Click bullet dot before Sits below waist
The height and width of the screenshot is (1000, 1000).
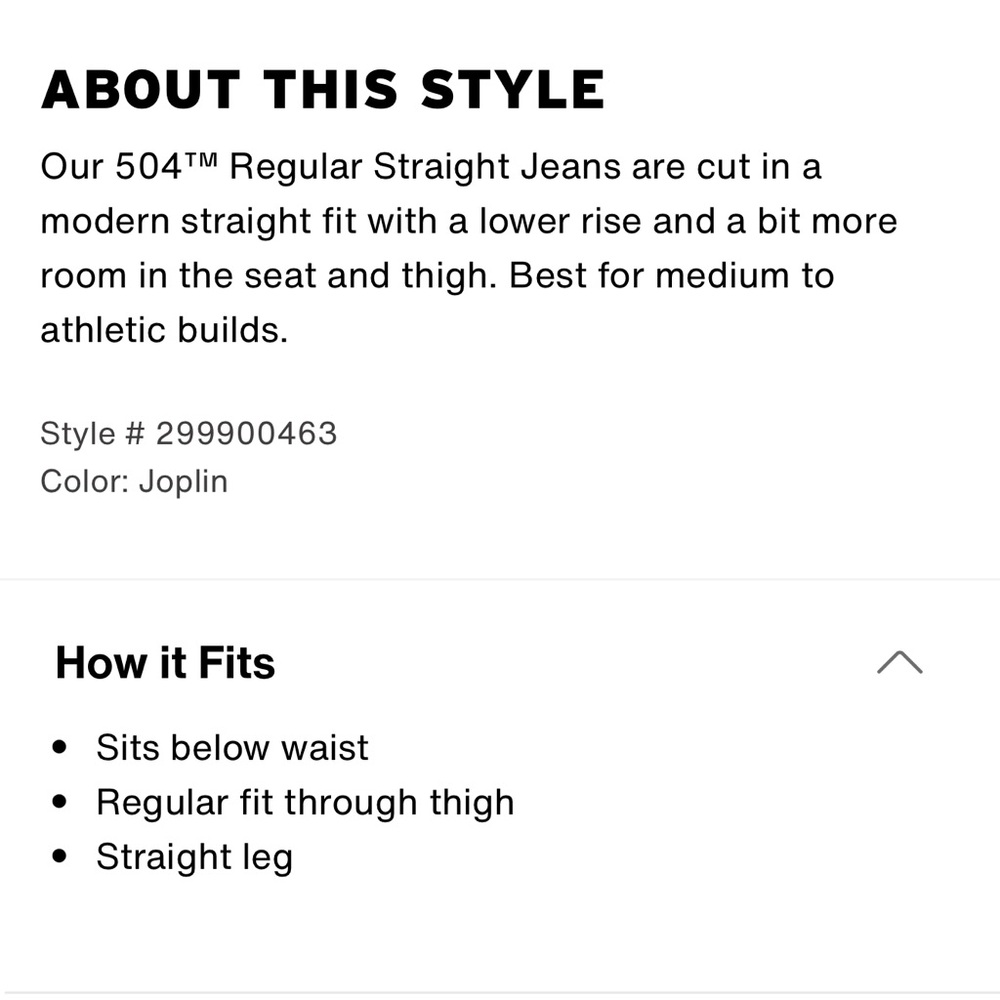59,747
